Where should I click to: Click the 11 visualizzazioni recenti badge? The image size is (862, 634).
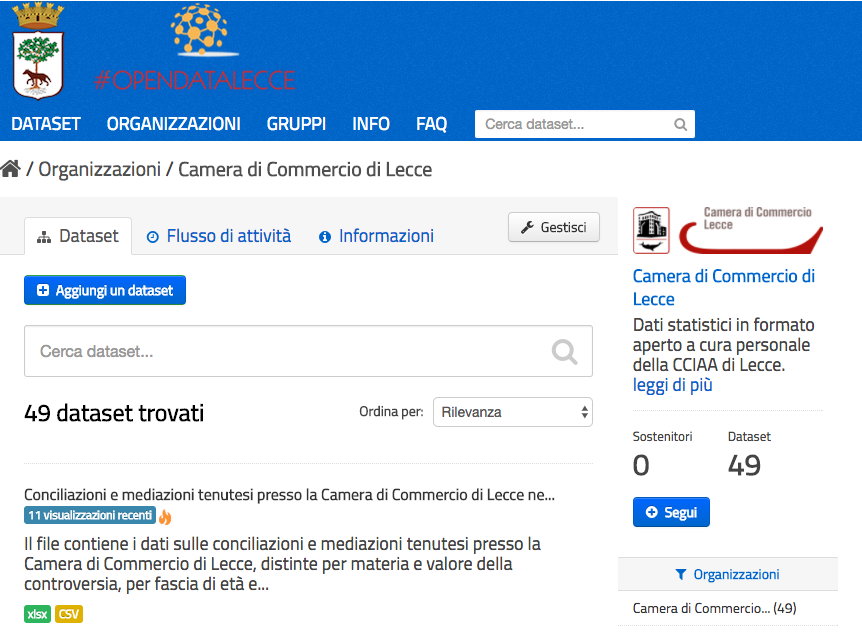[x=90, y=515]
